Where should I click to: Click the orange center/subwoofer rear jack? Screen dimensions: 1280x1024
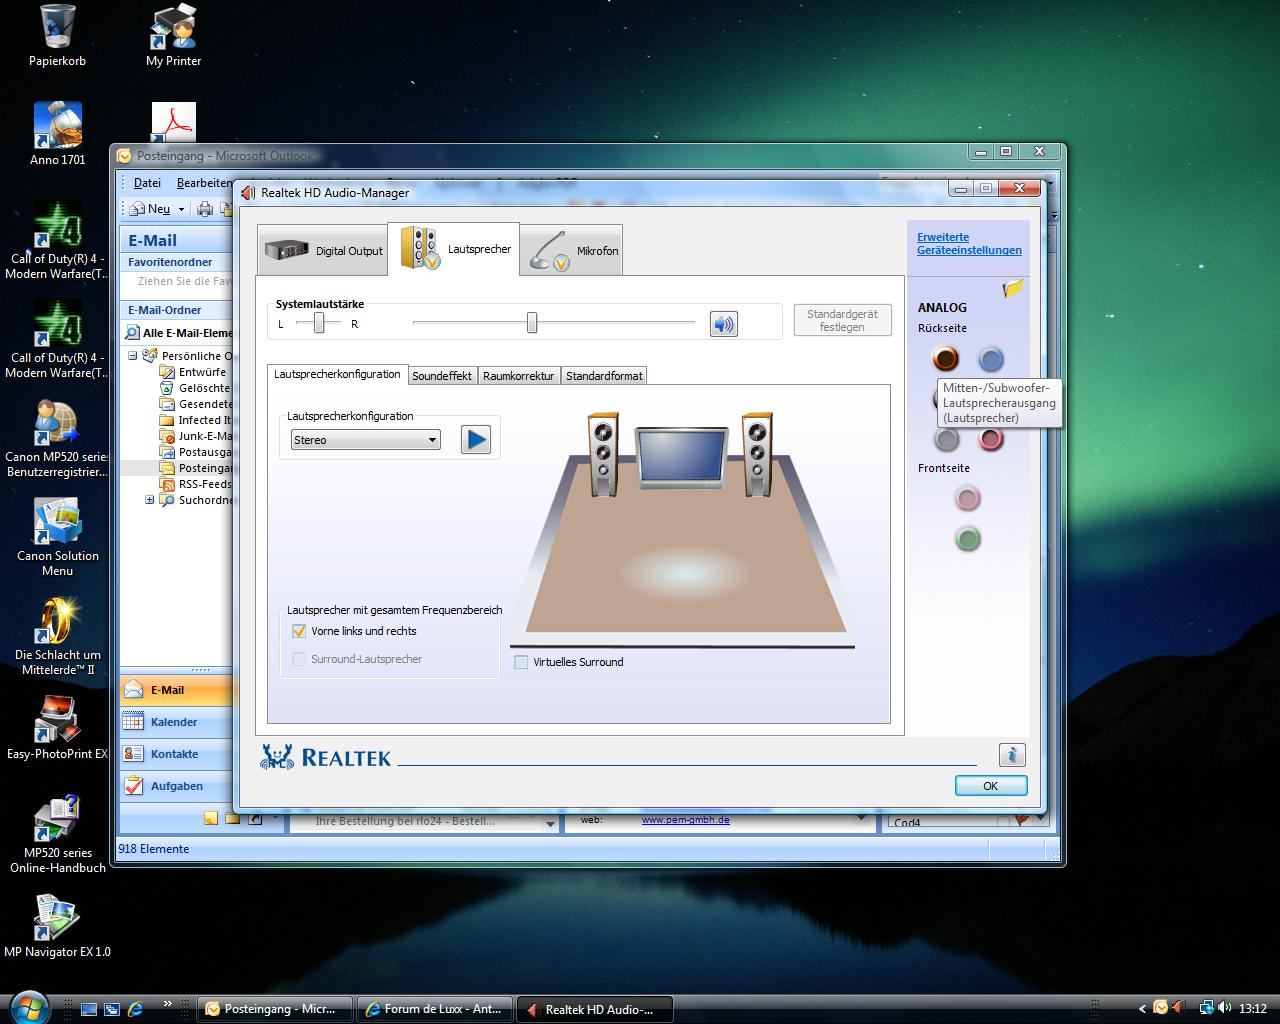pyautogui.click(x=945, y=358)
